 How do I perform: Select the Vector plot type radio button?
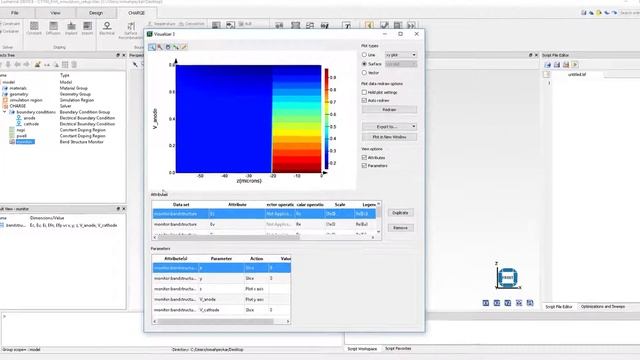364,73
